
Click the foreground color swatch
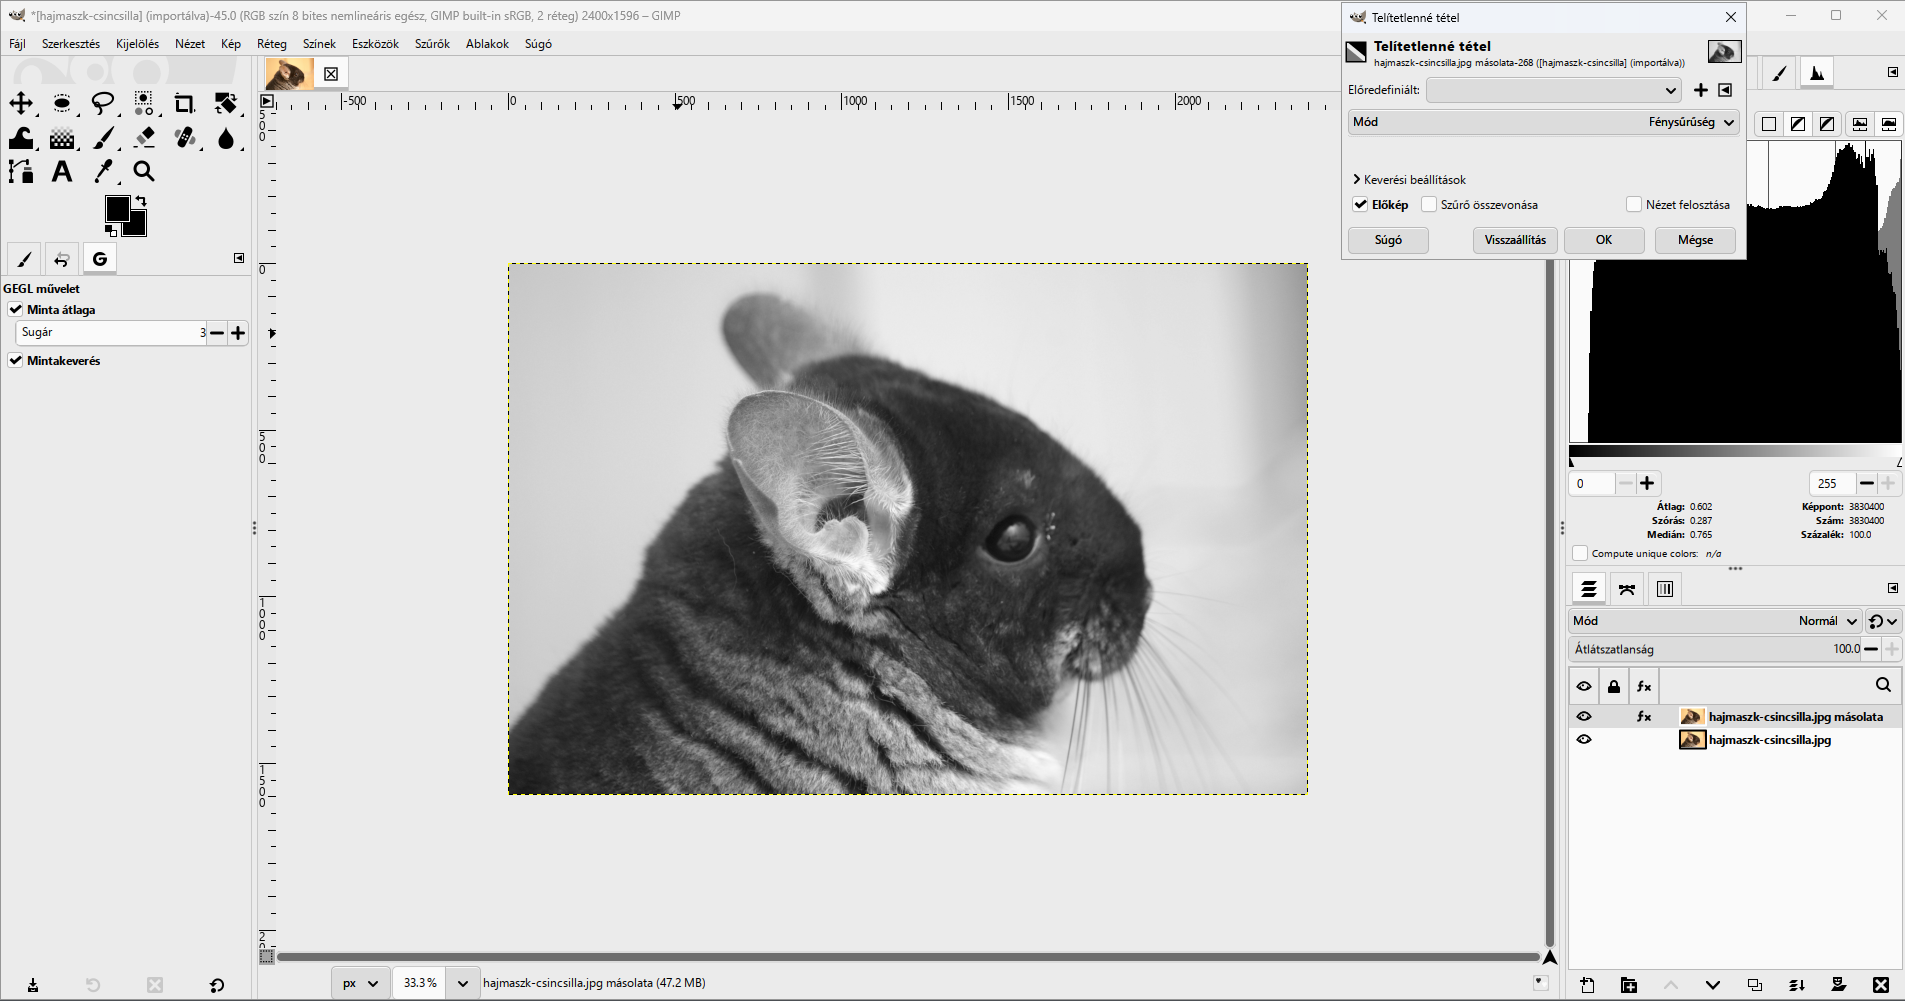[117, 208]
